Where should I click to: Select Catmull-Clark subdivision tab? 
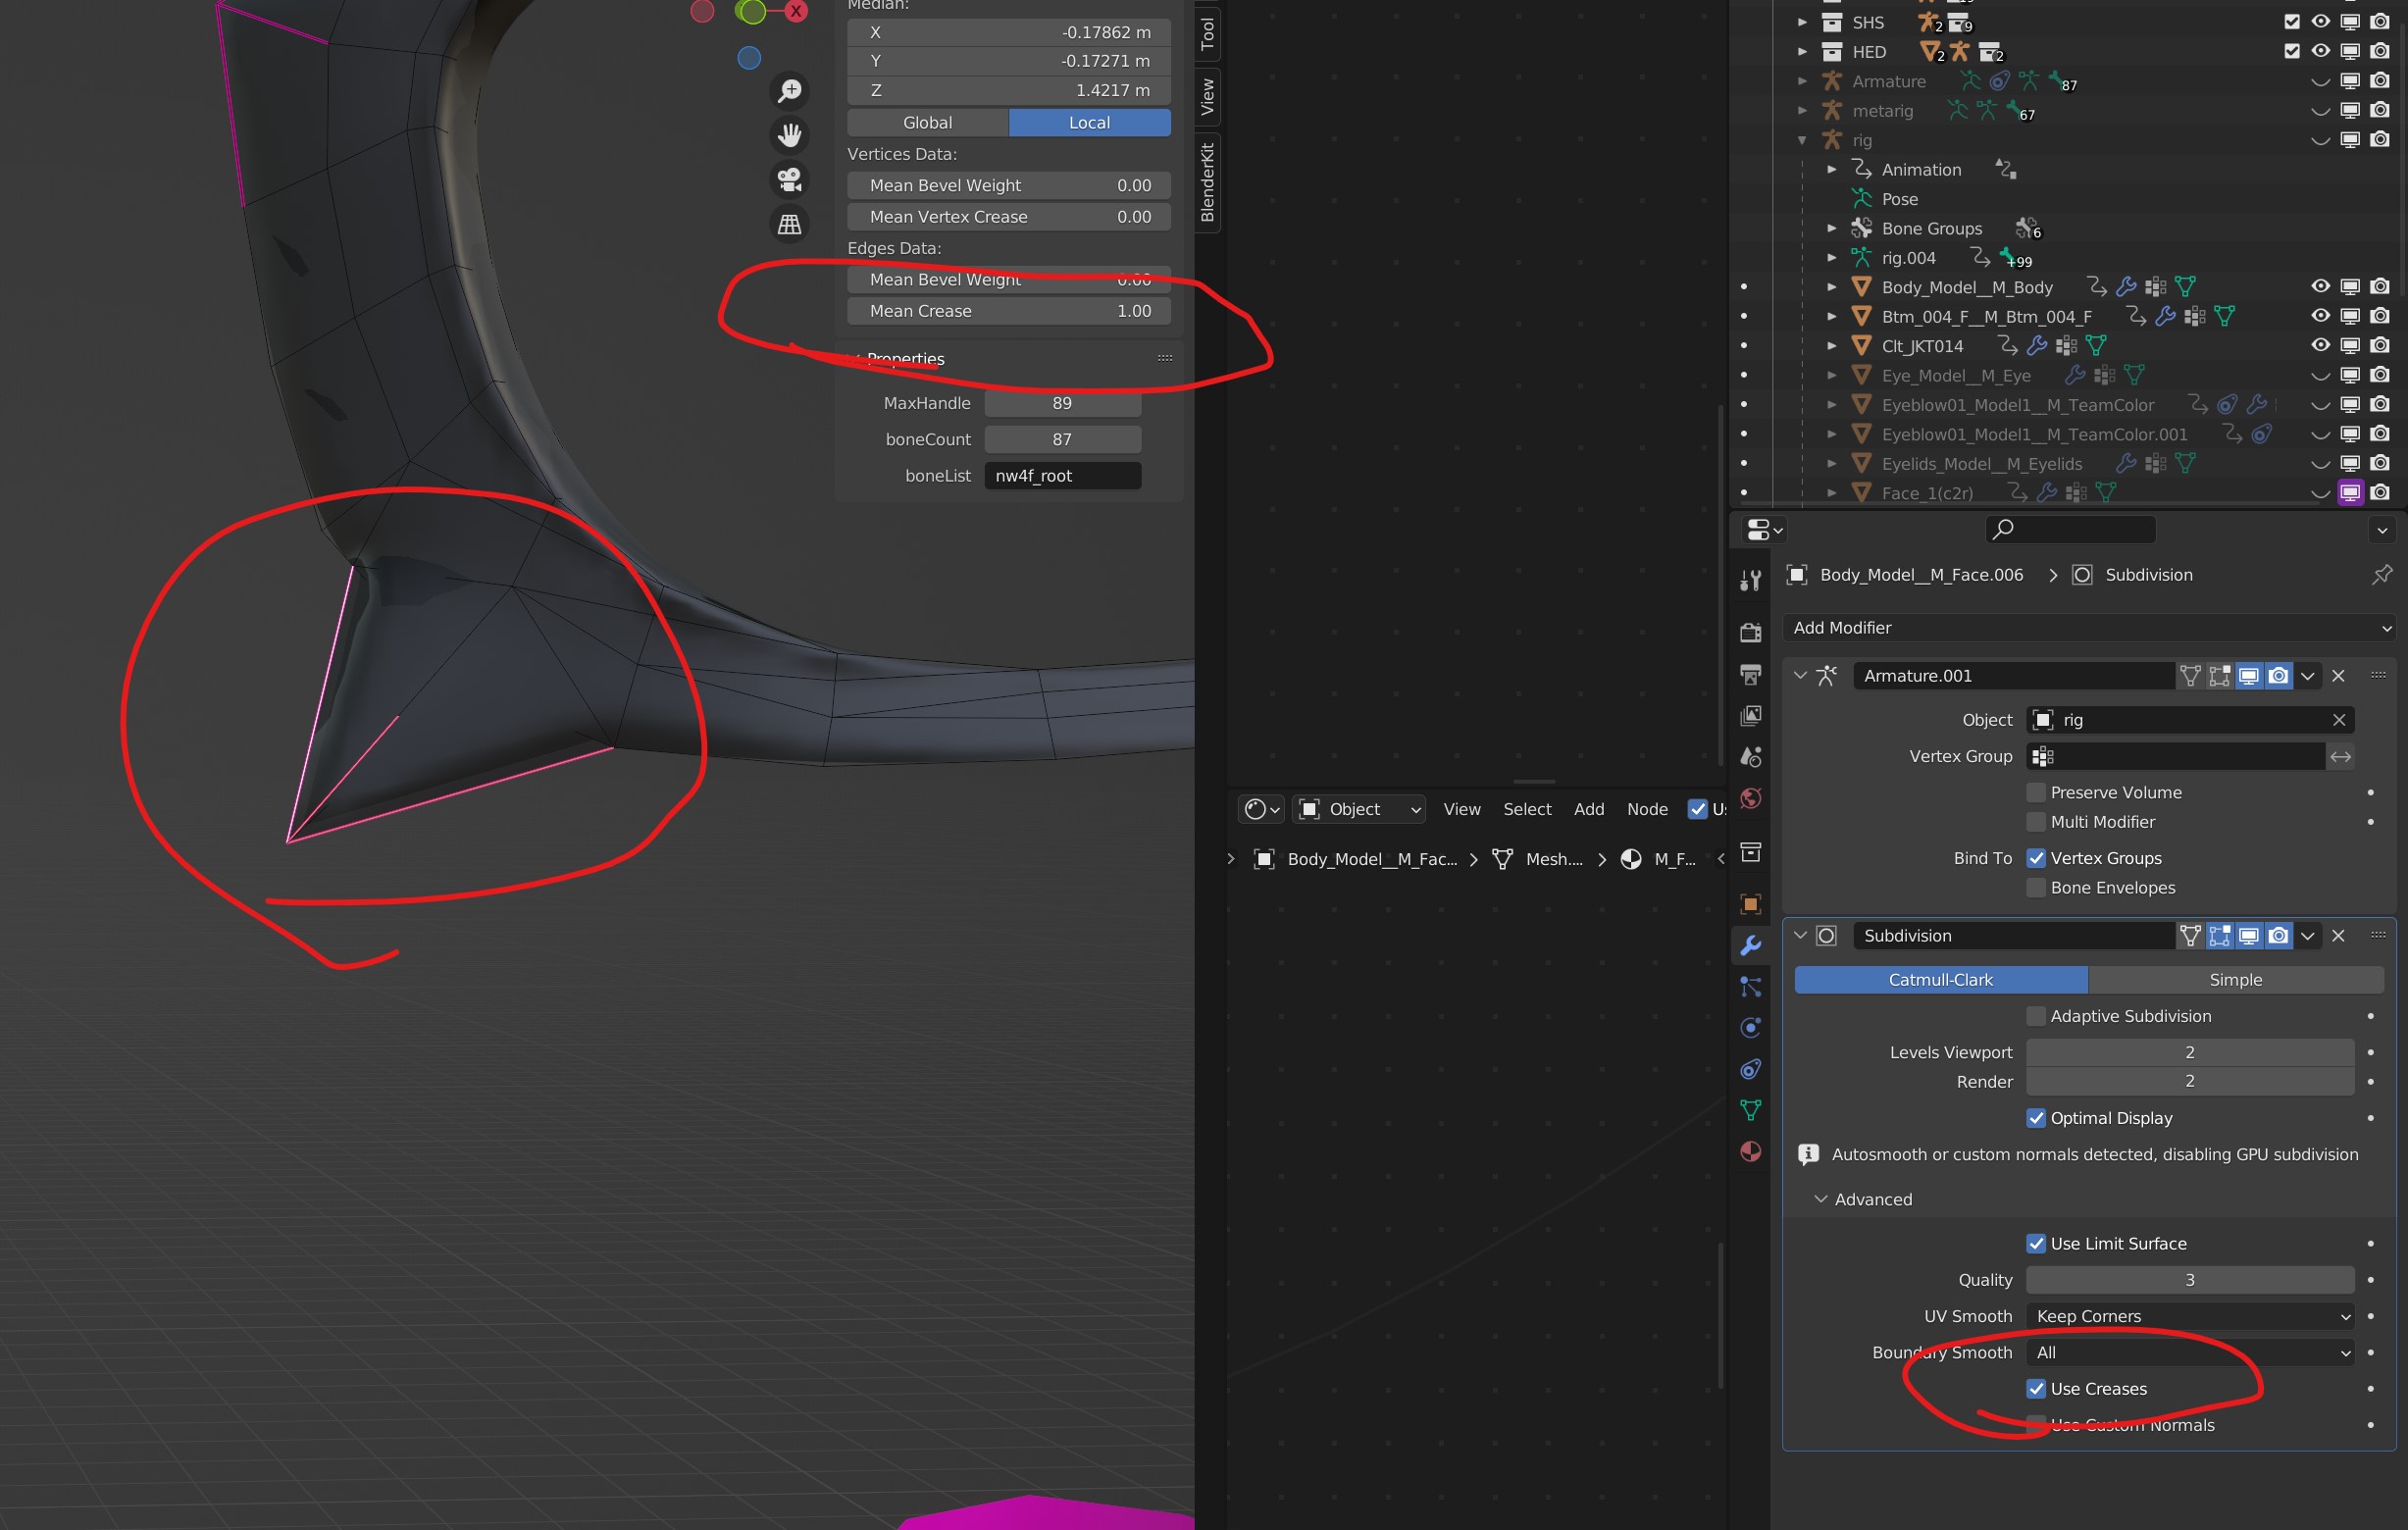coord(1941,977)
